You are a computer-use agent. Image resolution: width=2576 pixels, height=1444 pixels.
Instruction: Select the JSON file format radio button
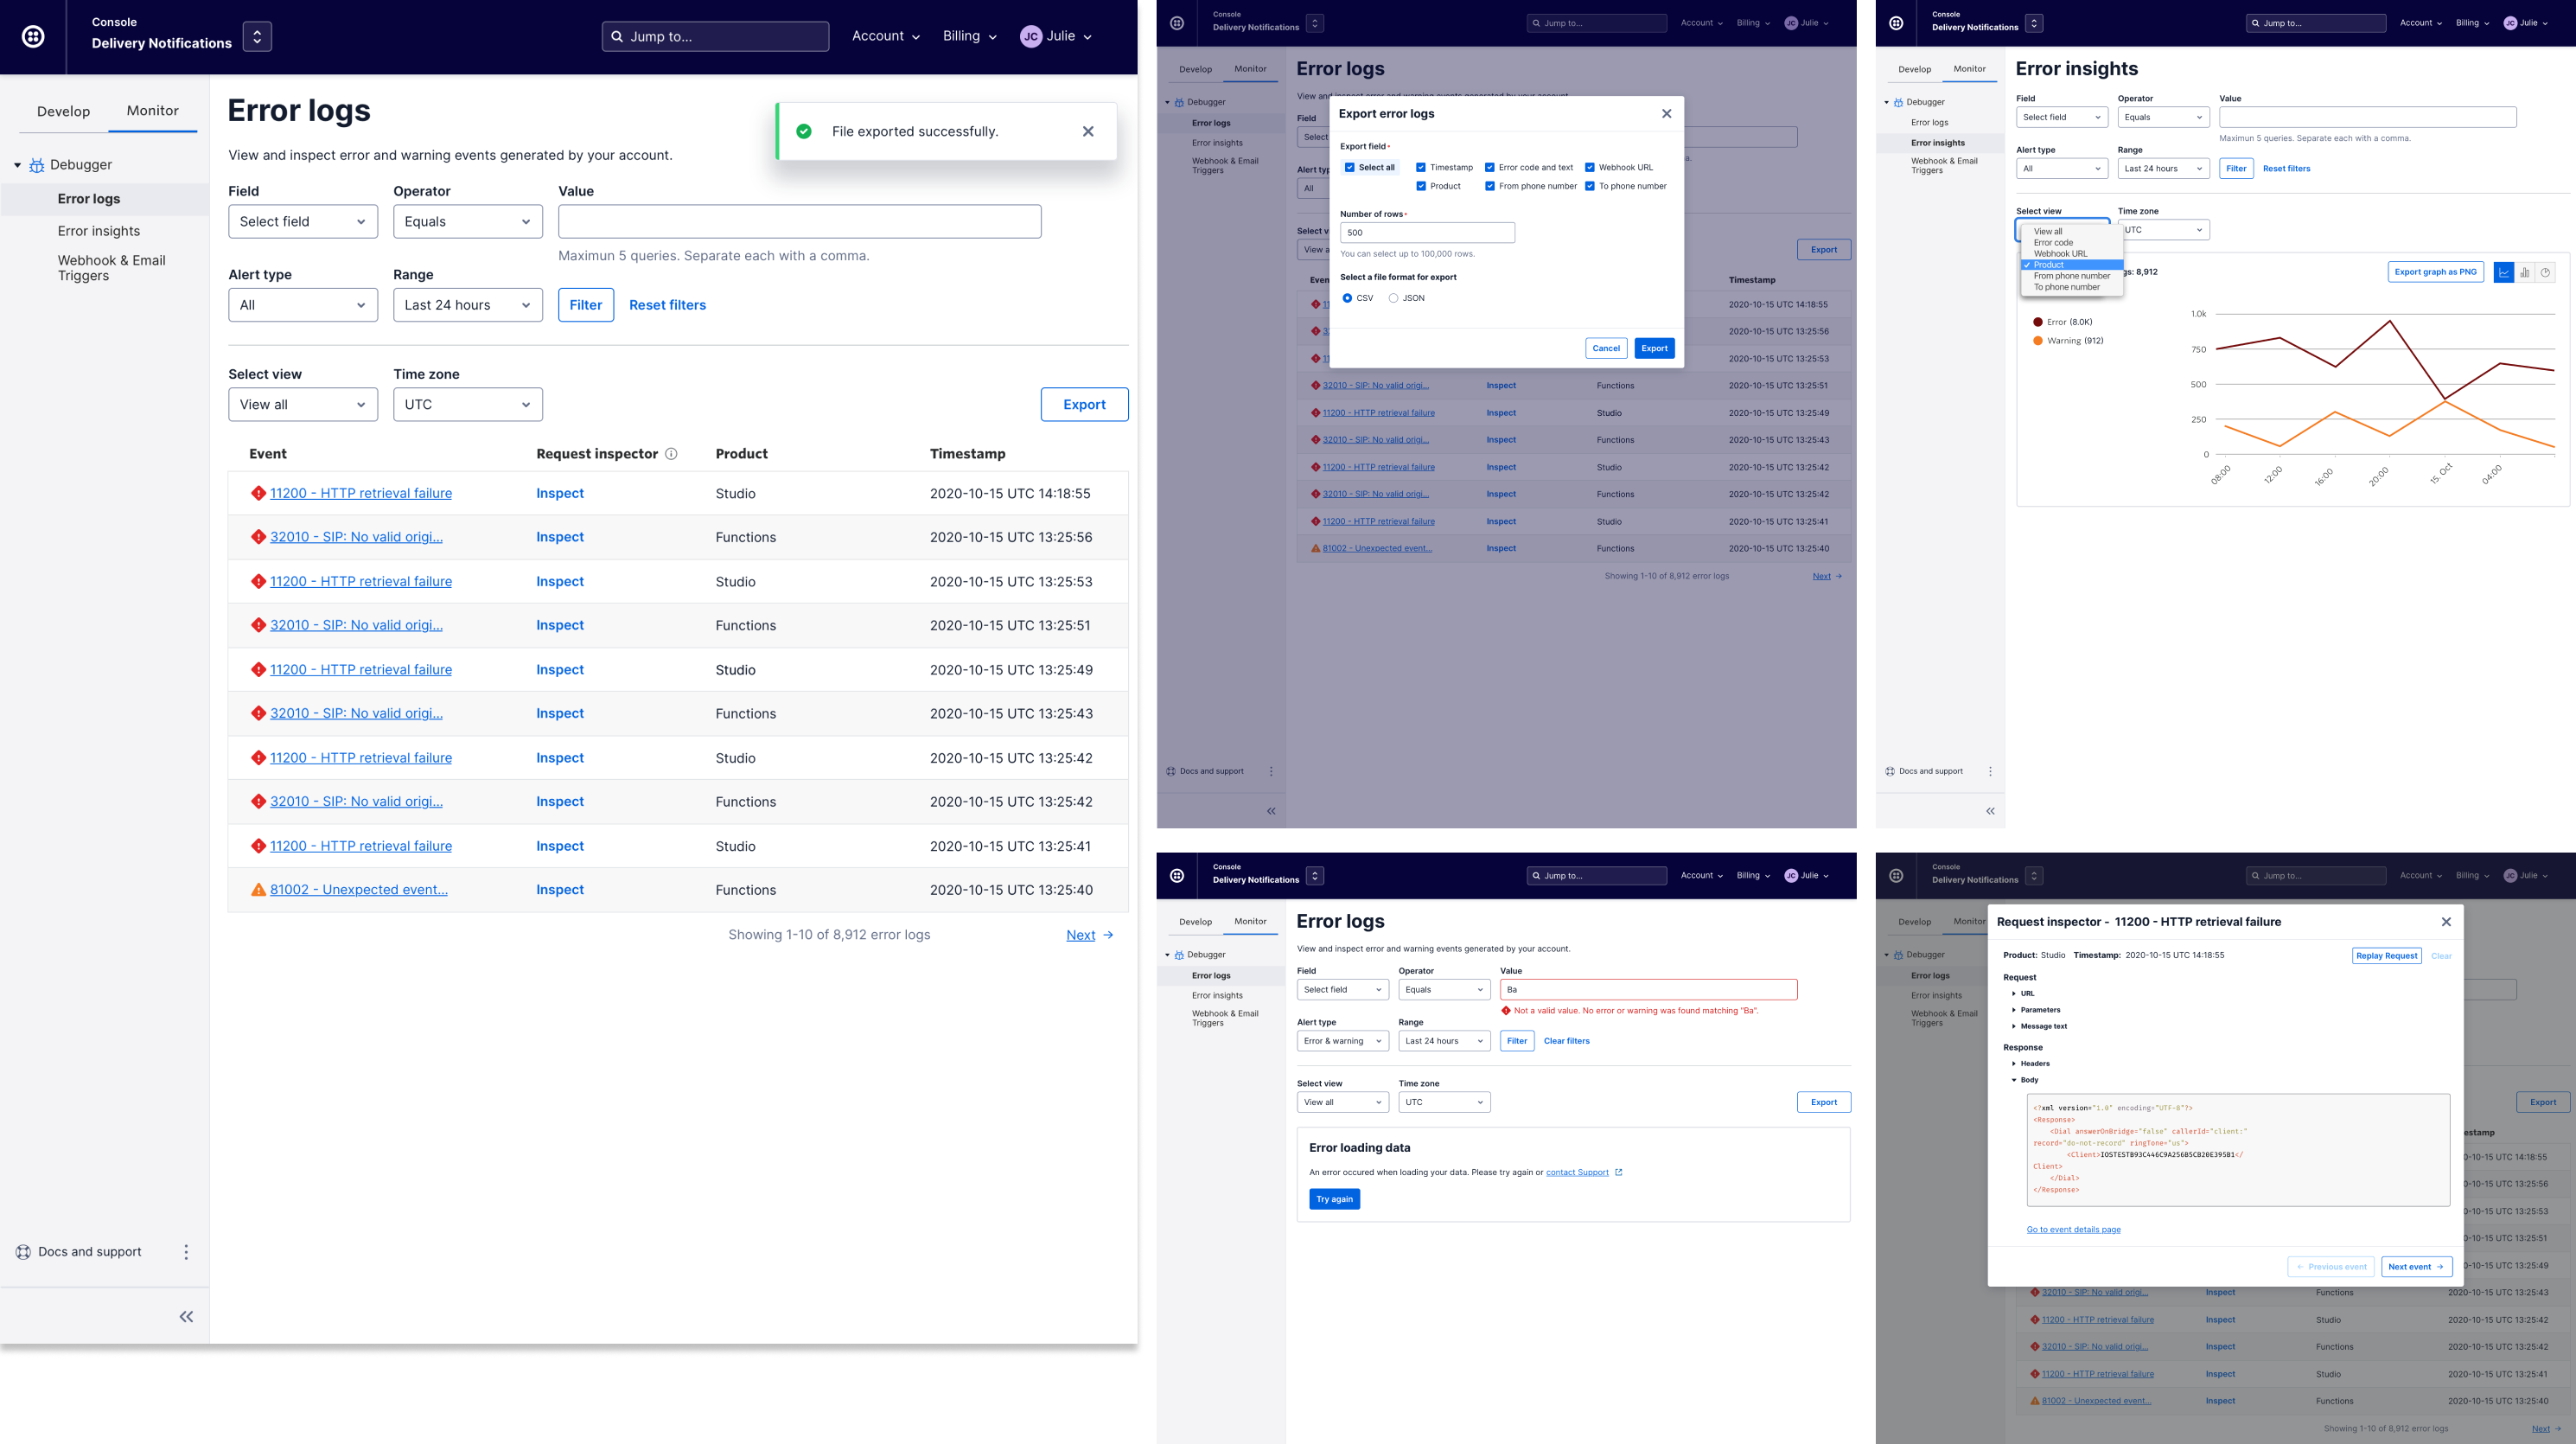(1393, 298)
